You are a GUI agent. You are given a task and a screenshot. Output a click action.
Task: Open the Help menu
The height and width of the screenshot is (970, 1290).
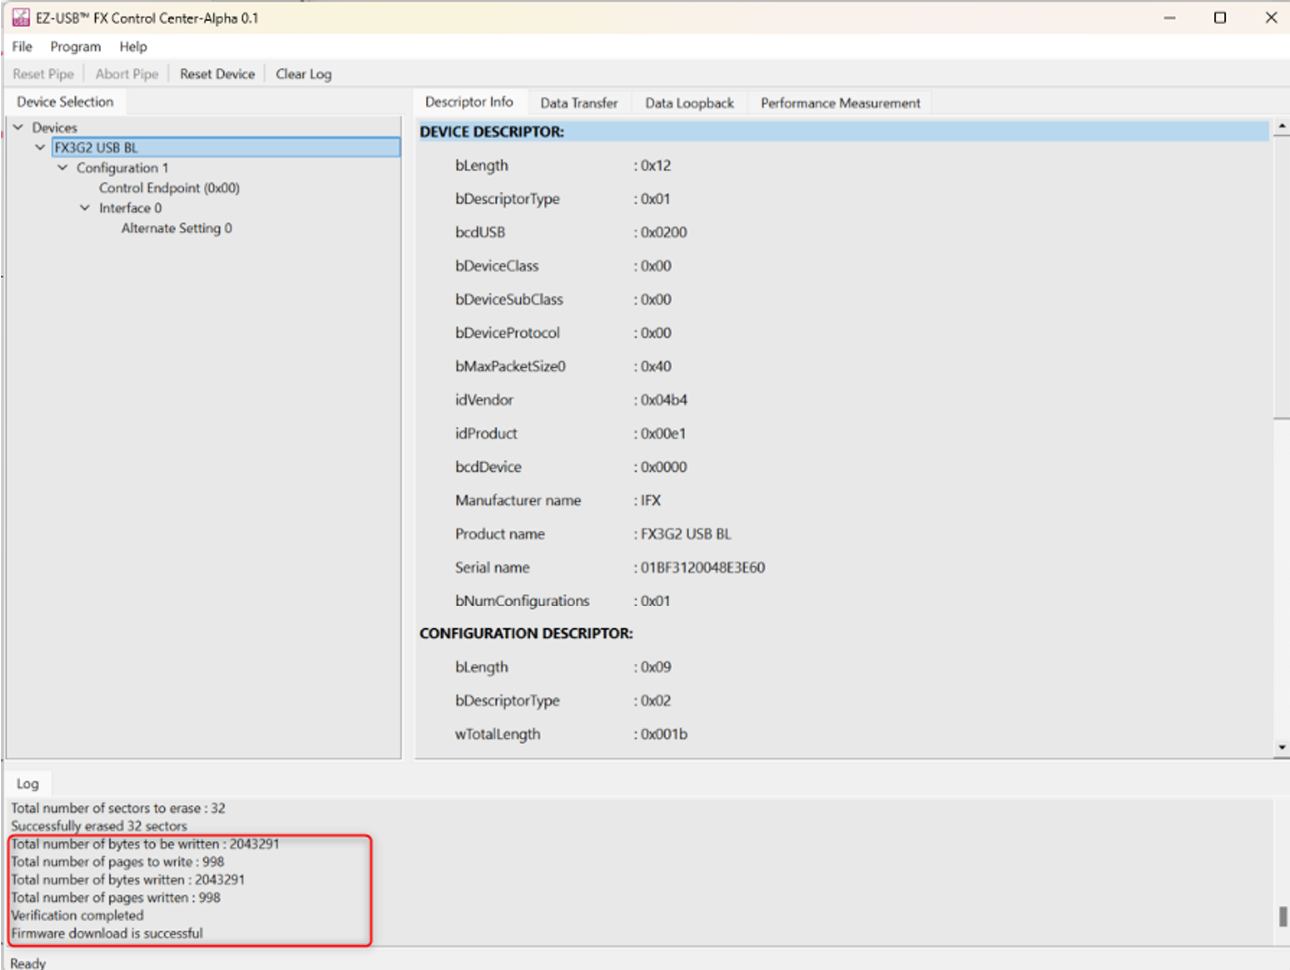tap(133, 47)
